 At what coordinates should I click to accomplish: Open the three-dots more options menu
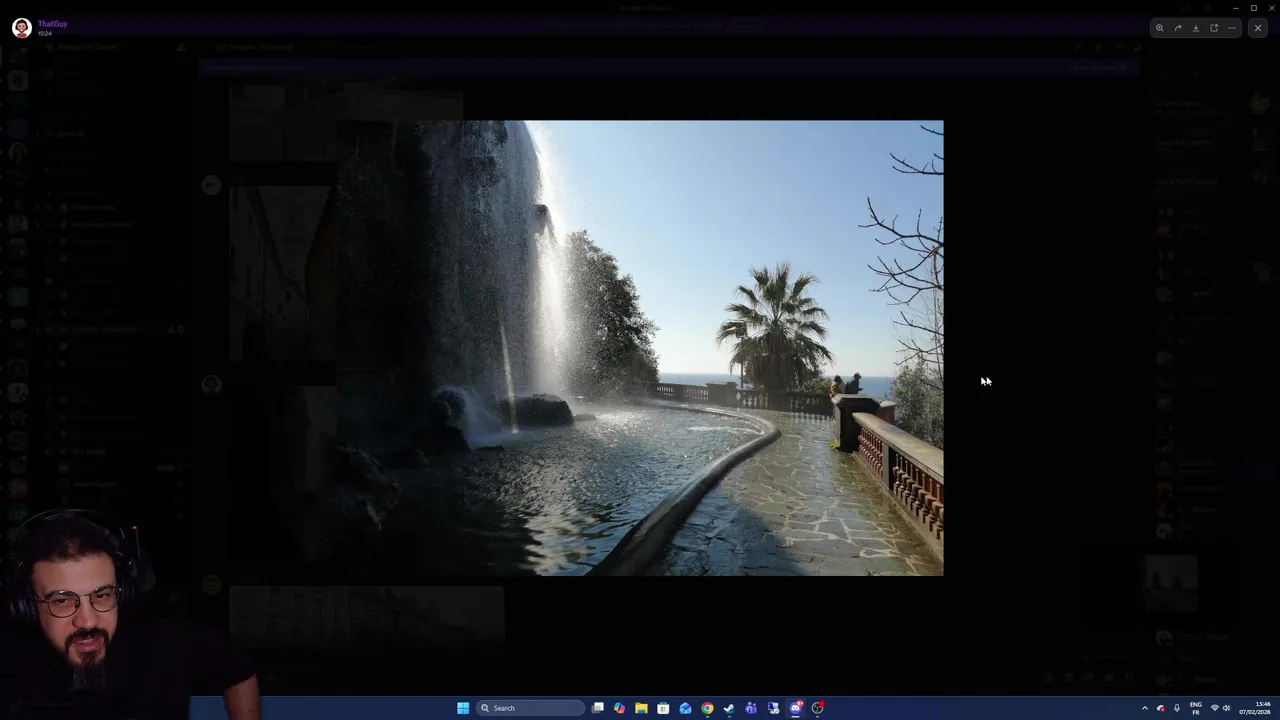click(1232, 28)
